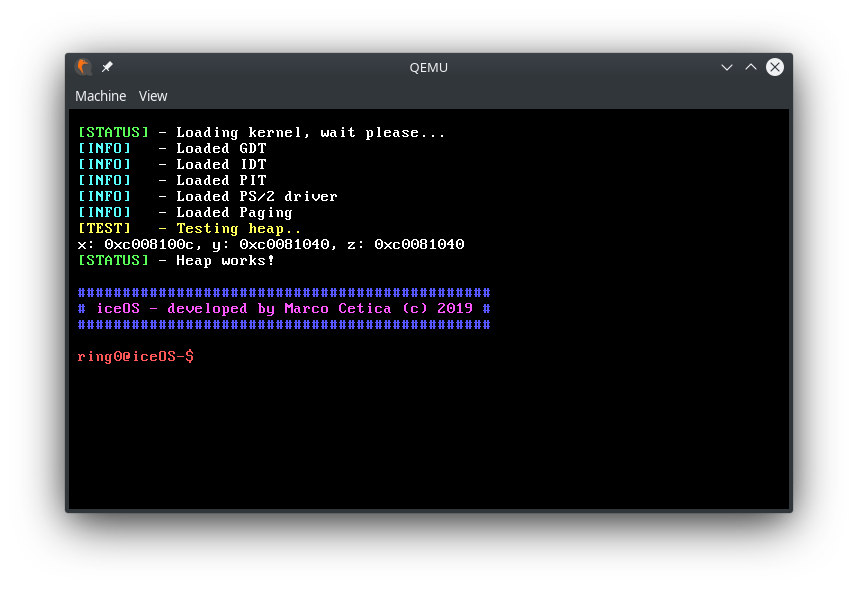
Task: Click the magenta iceOS developer banner text
Action: [284, 308]
